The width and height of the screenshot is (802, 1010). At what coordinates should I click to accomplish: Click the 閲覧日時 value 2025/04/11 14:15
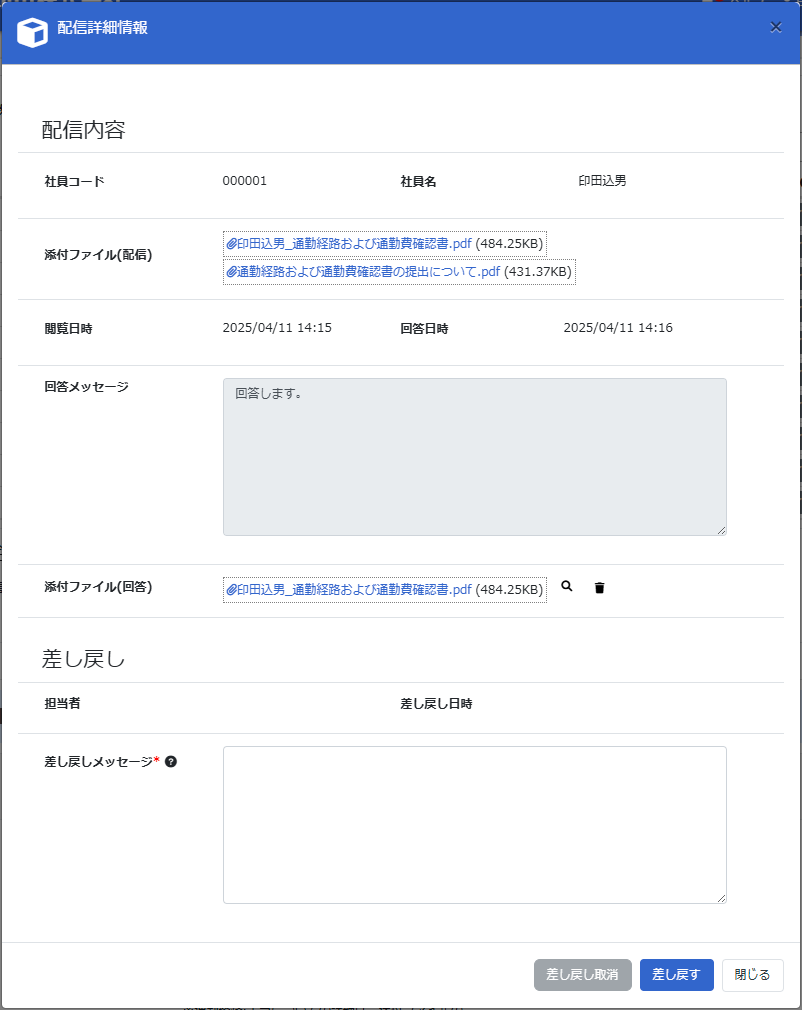277,328
